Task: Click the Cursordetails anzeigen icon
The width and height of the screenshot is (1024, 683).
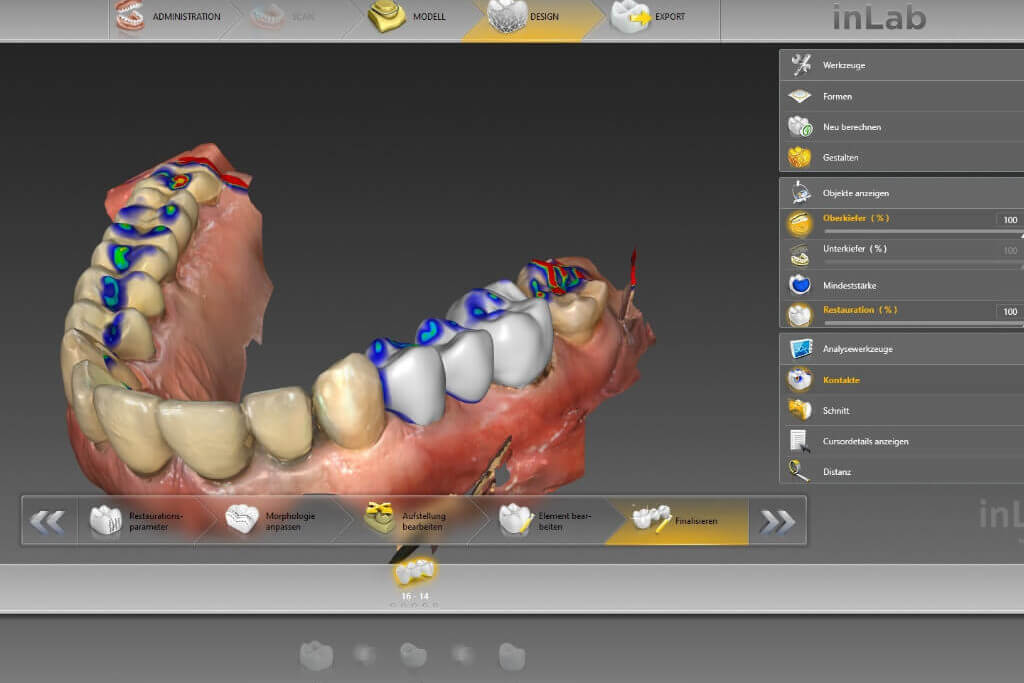Action: (x=800, y=441)
